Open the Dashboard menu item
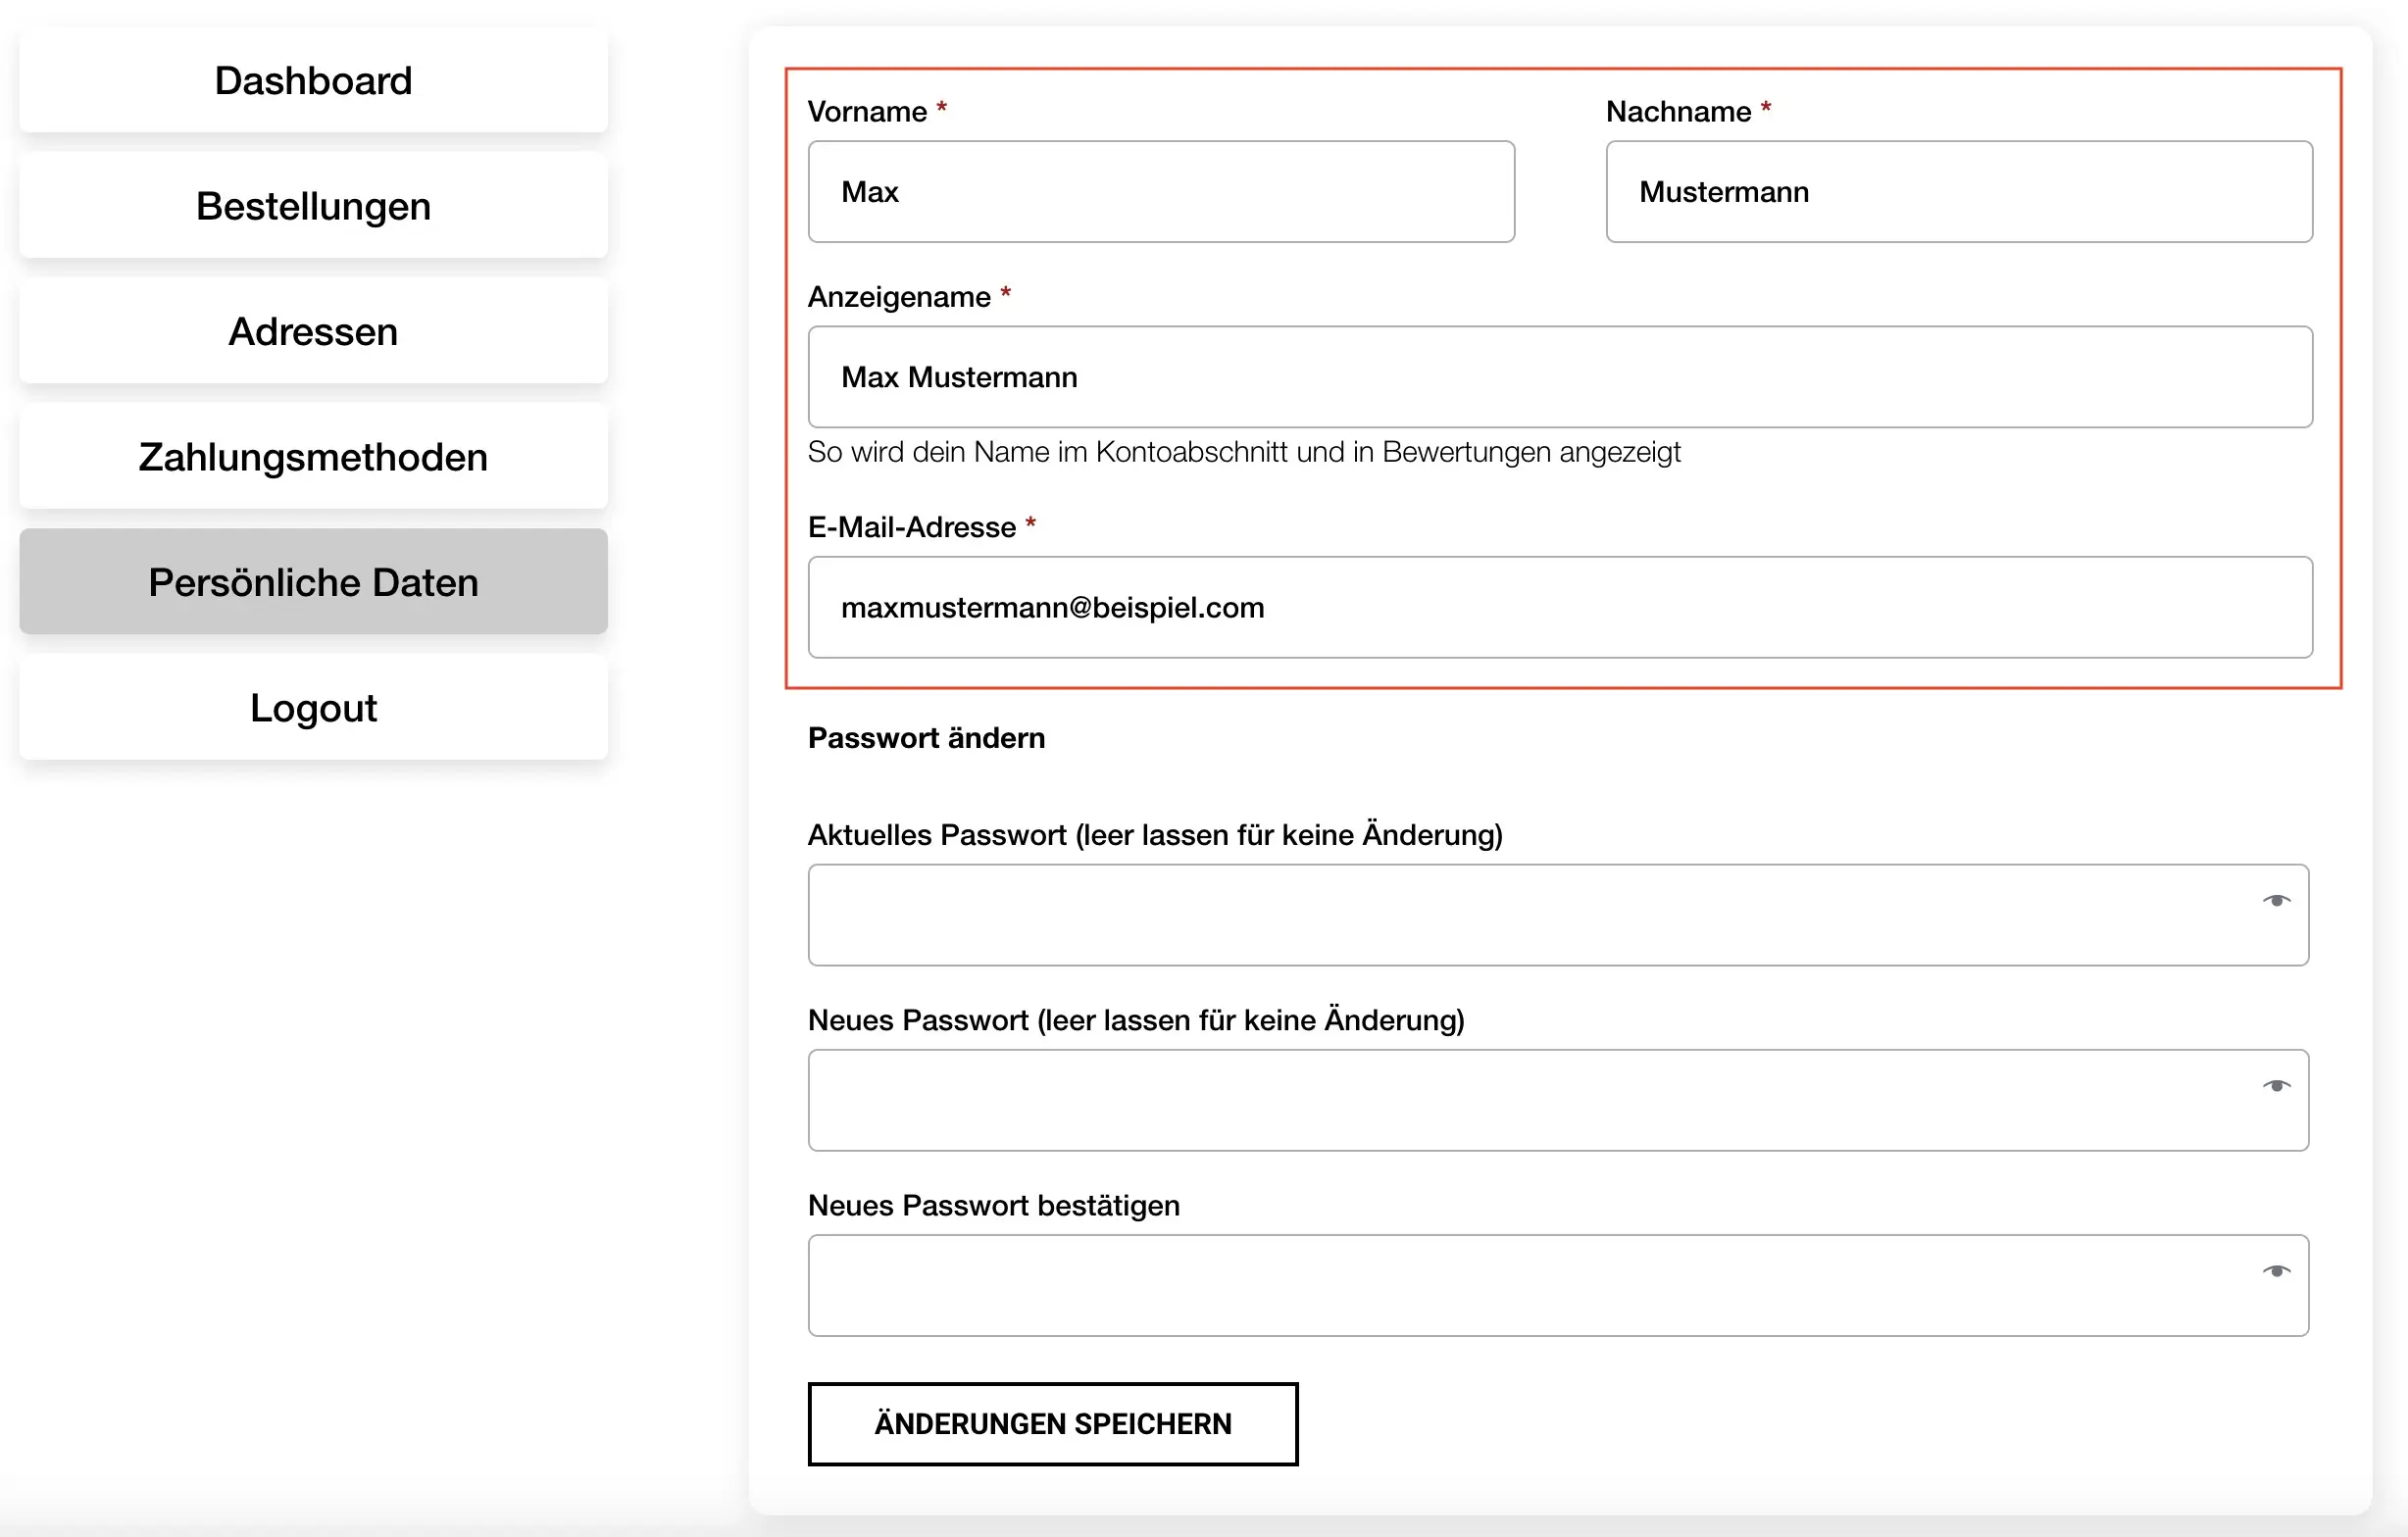Viewport: 2408px width, 1537px height. point(313,81)
